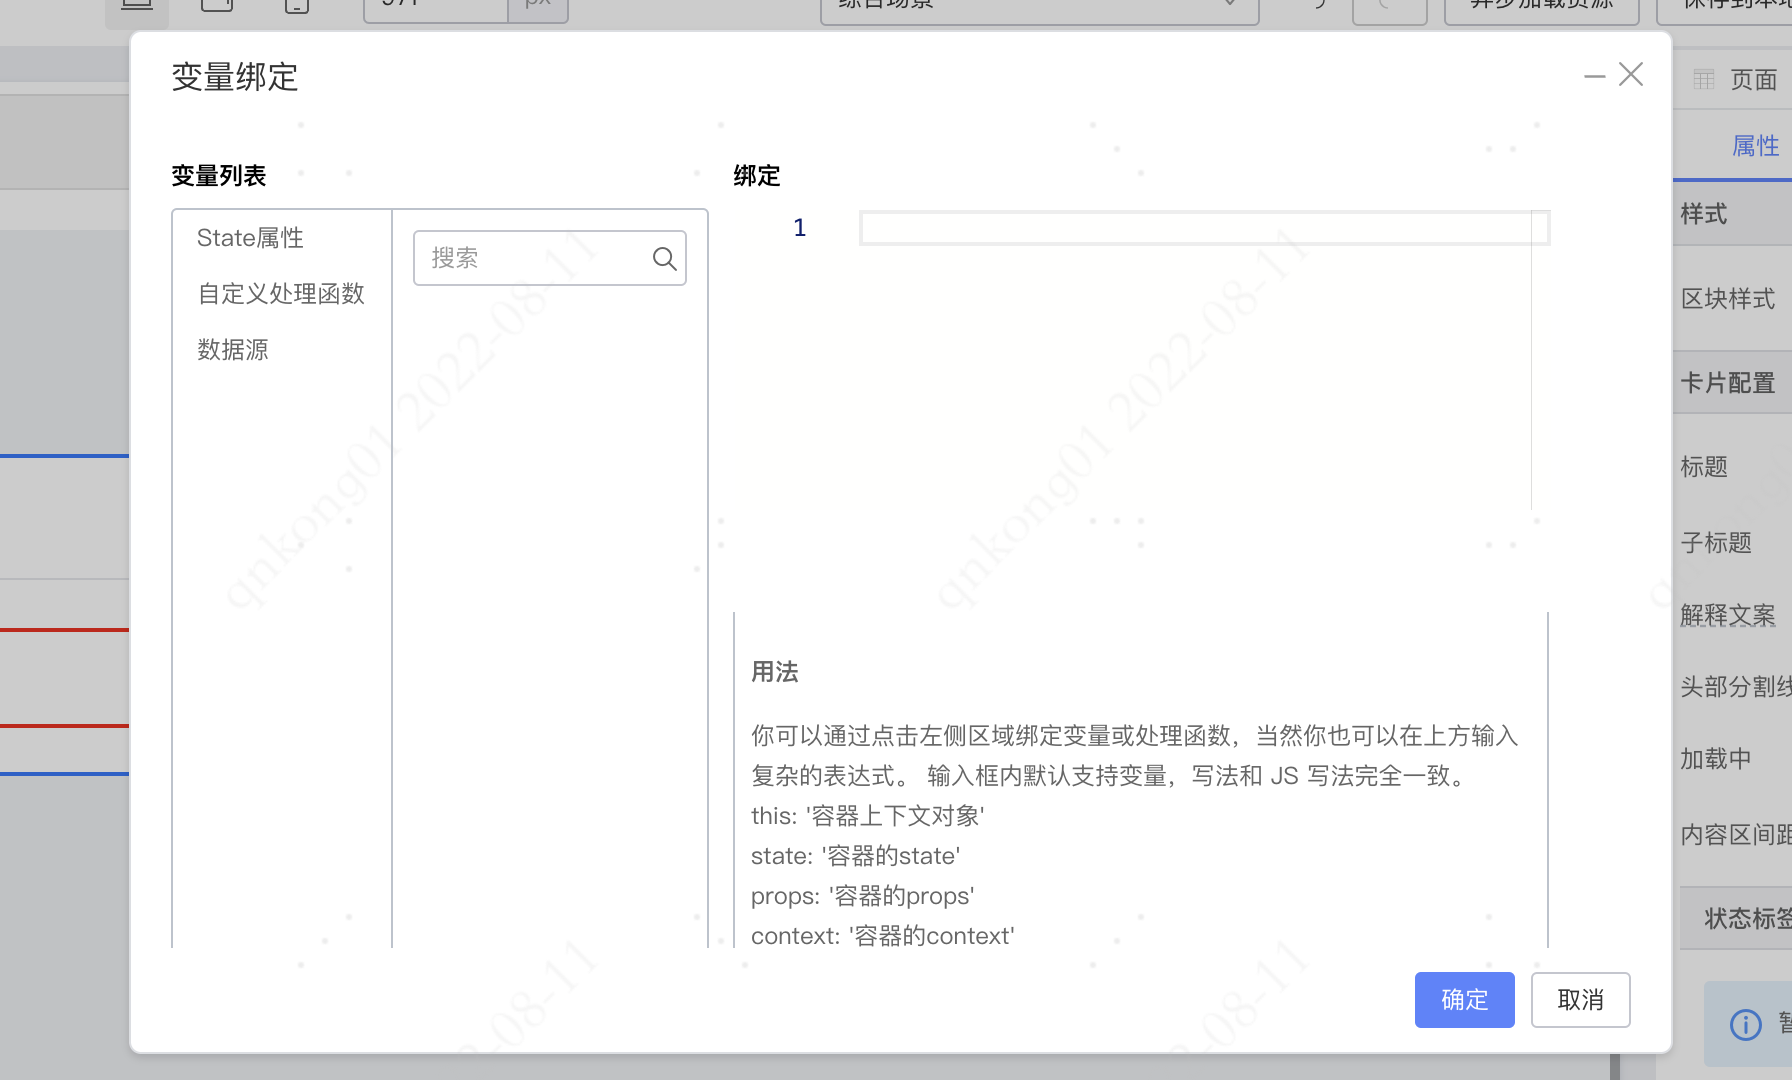The image size is (1792, 1080).
Task: Select 自定义处理函数 category
Action: pos(281,294)
